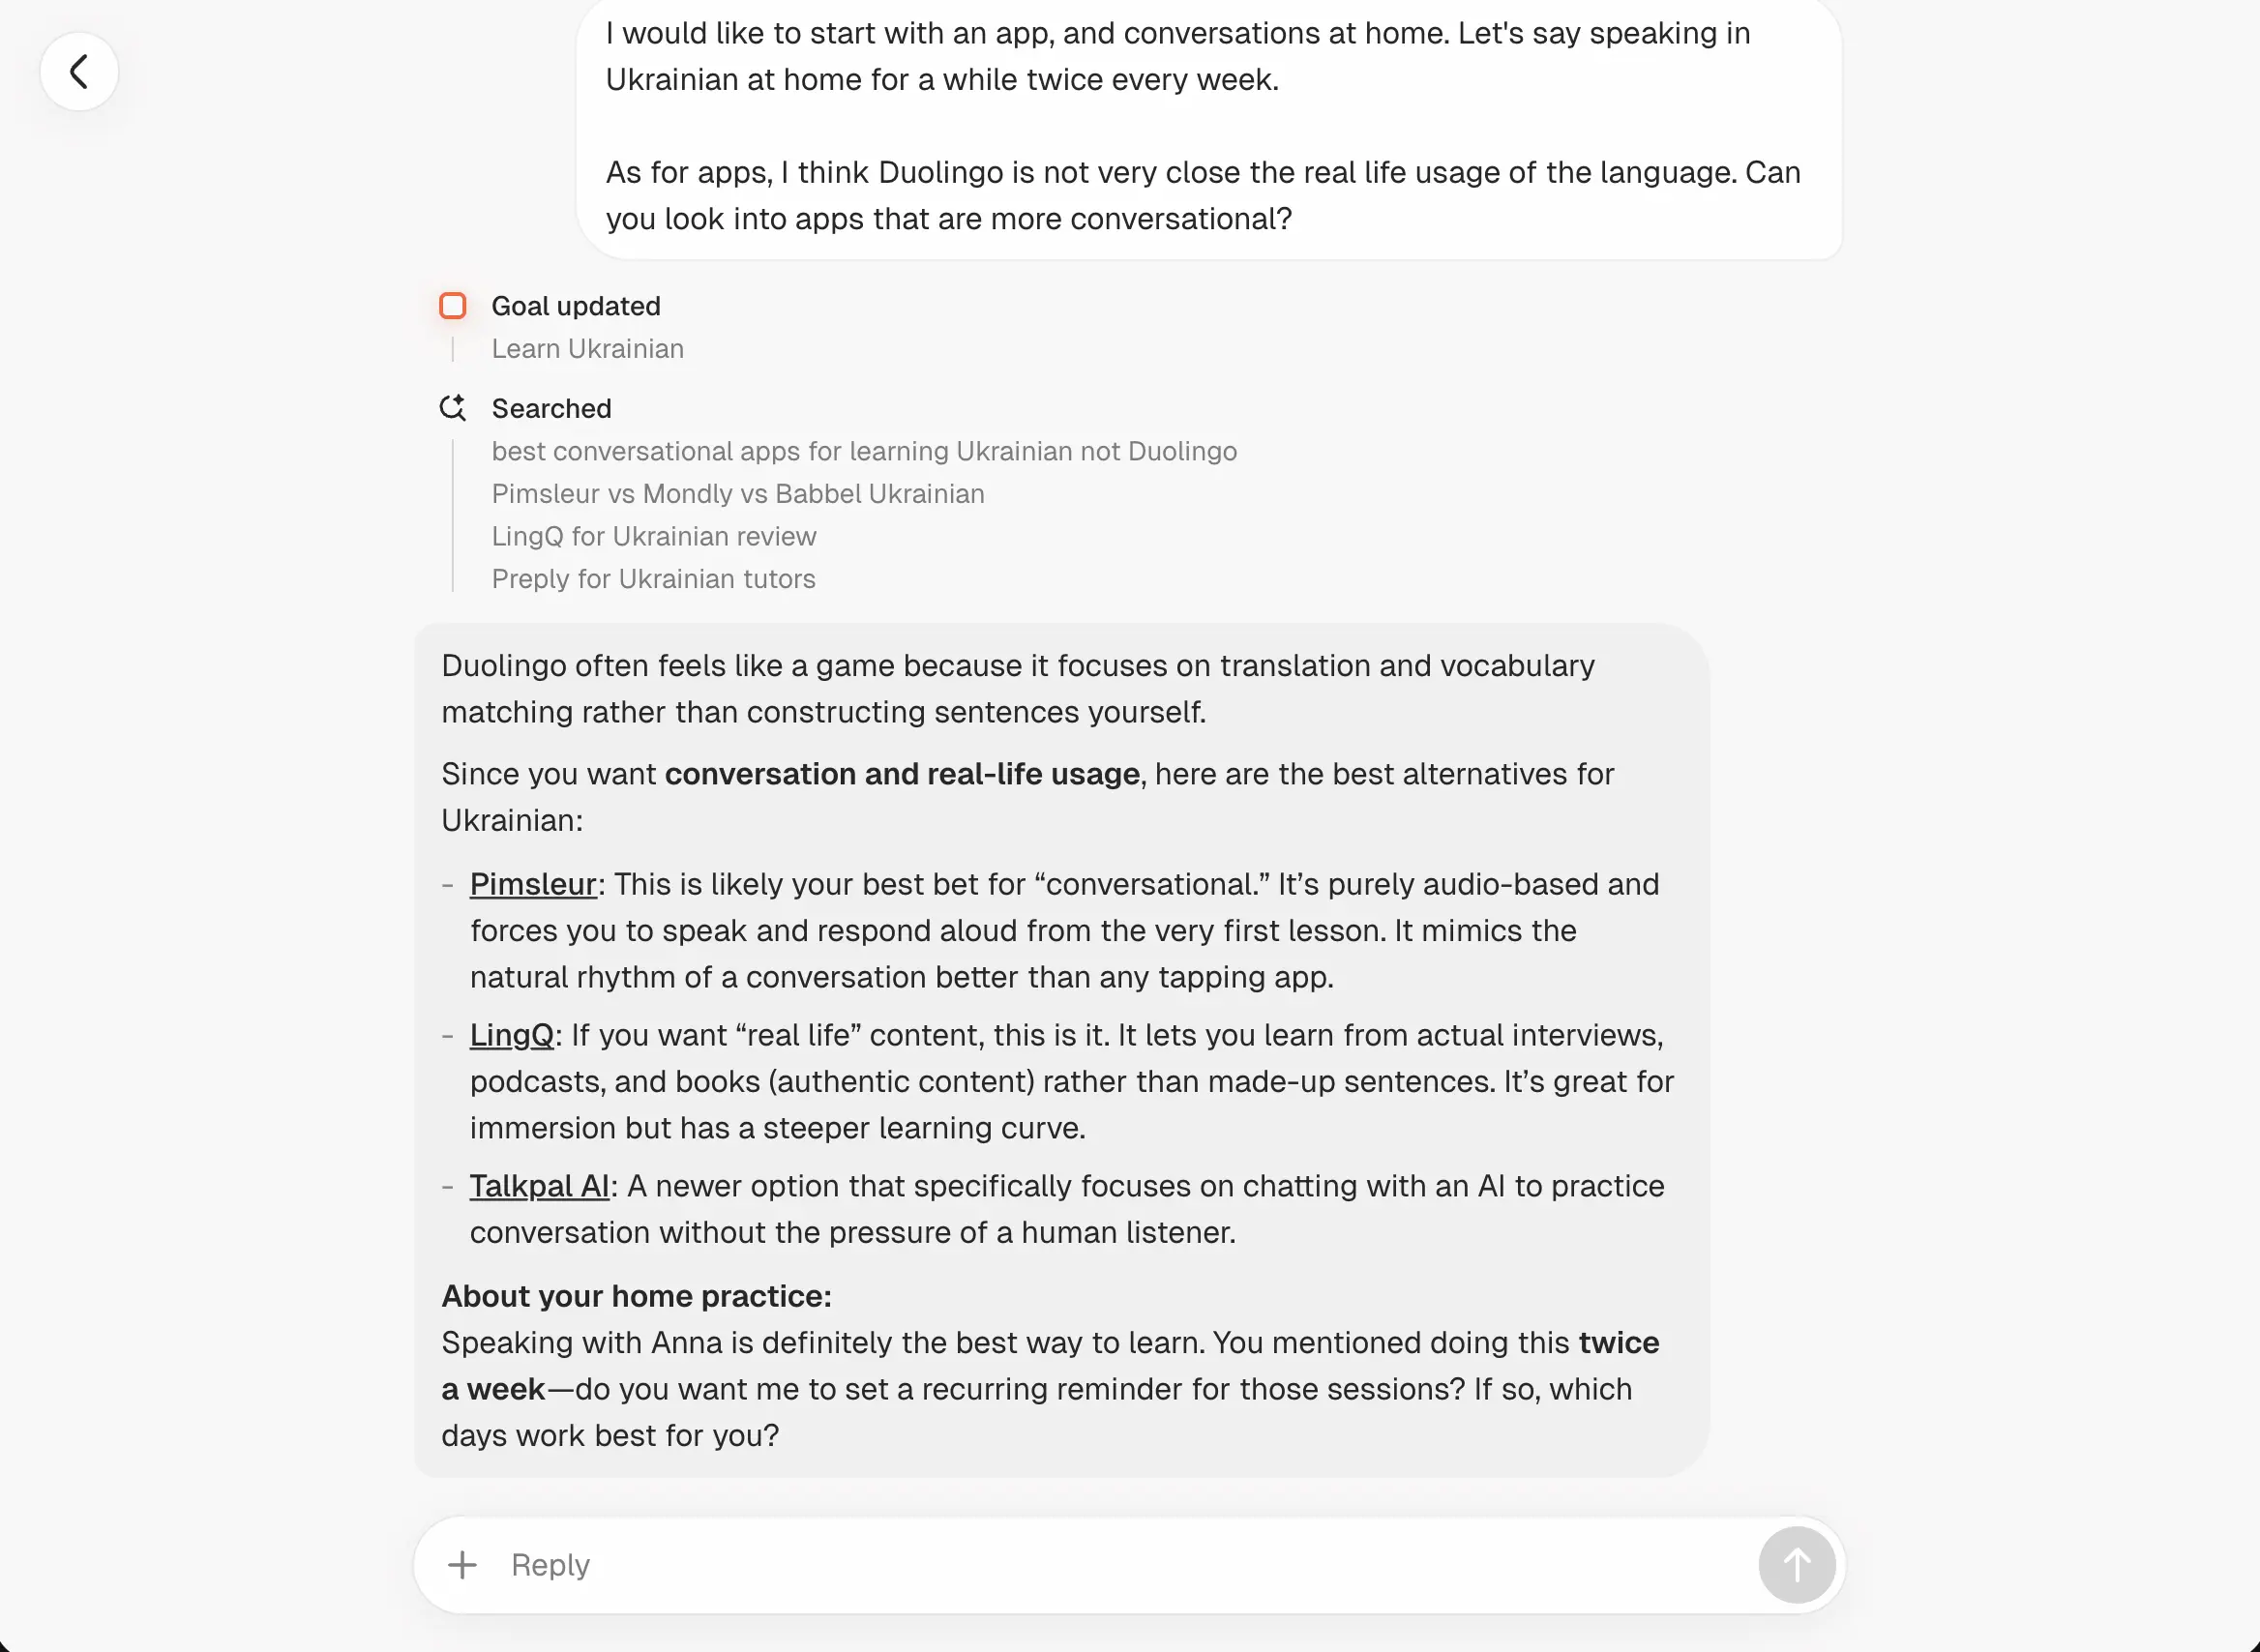Click the back navigation arrow

[79, 71]
